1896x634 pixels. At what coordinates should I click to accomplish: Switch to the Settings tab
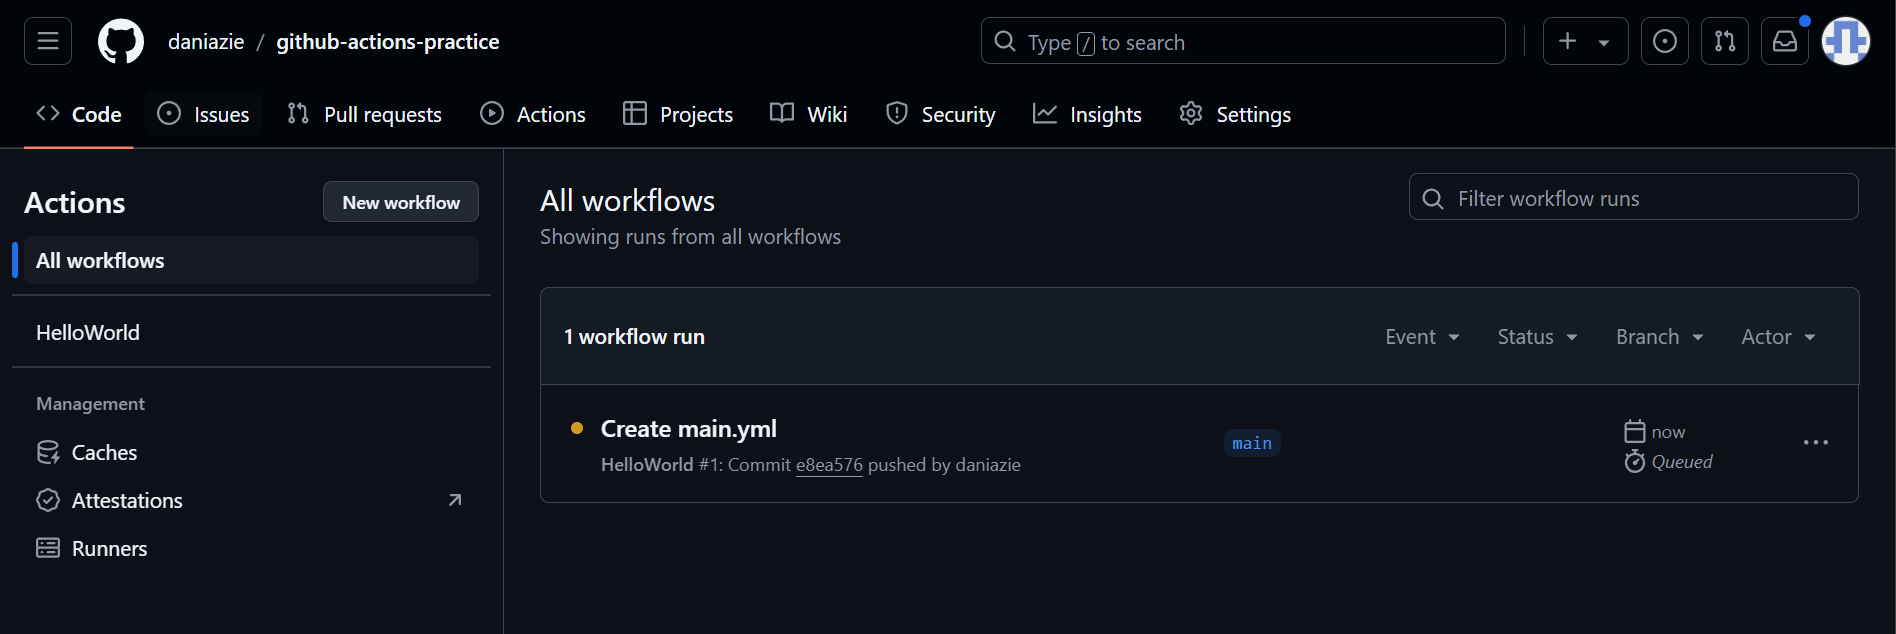click(x=1235, y=114)
